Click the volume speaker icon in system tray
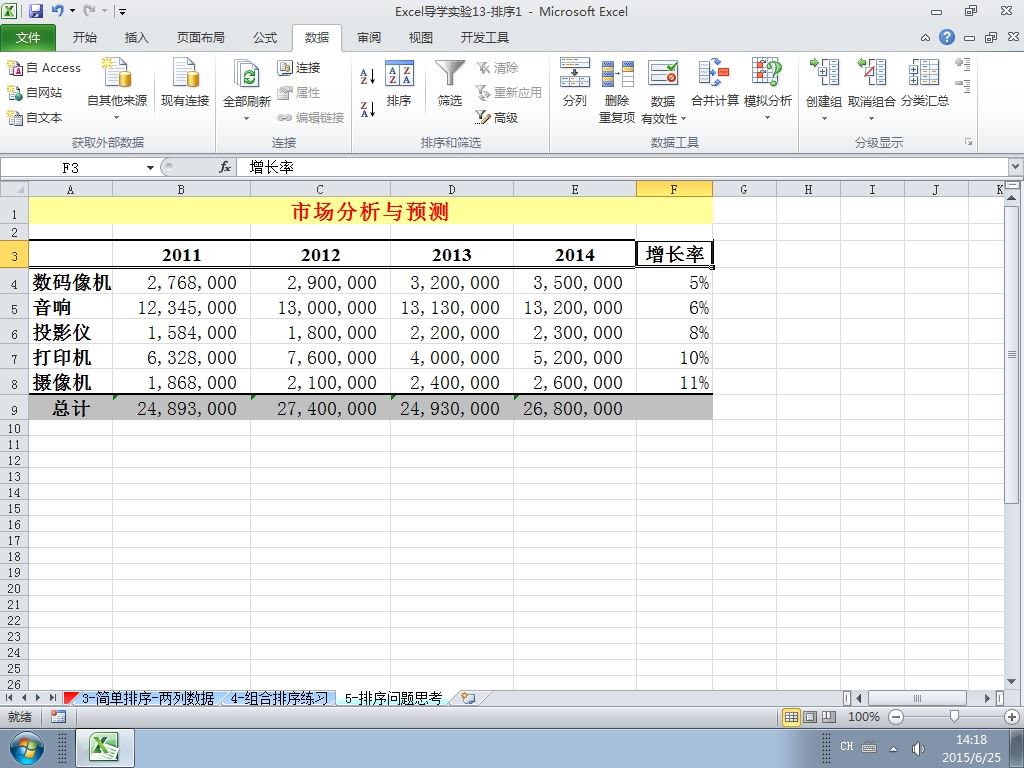The image size is (1024, 768). pos(918,748)
